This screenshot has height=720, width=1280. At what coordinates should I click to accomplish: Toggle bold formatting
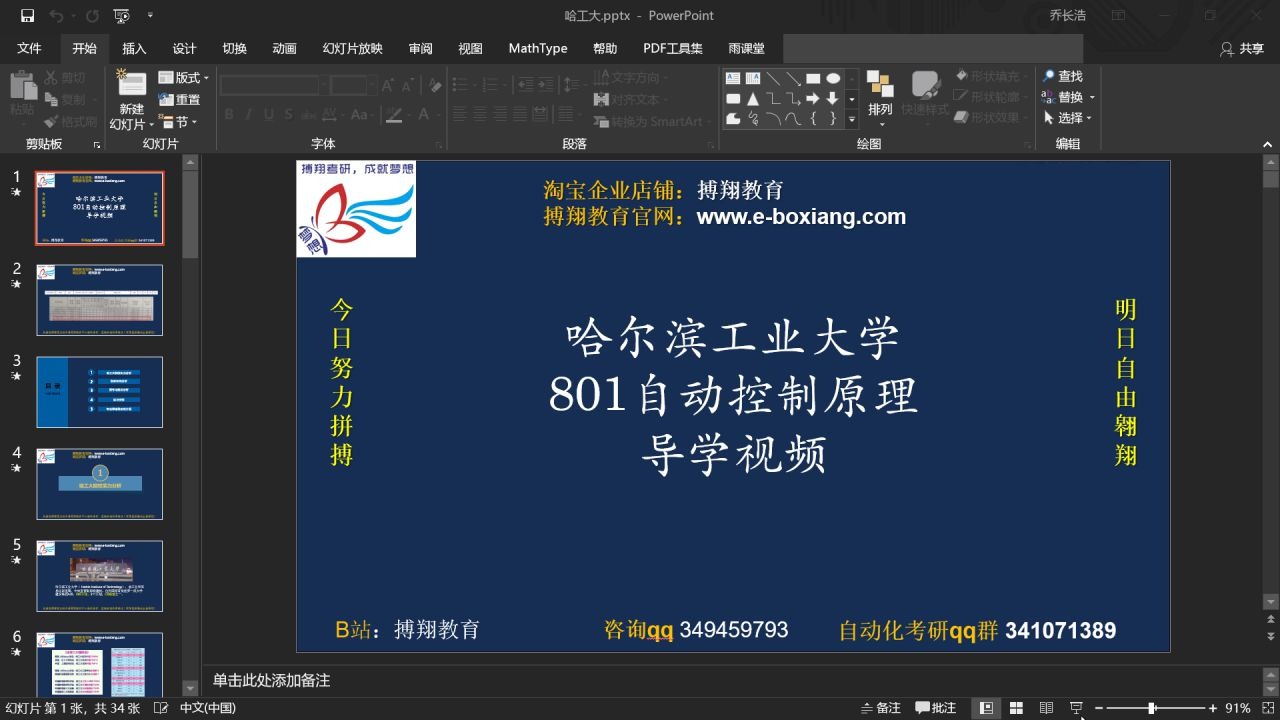pyautogui.click(x=229, y=114)
